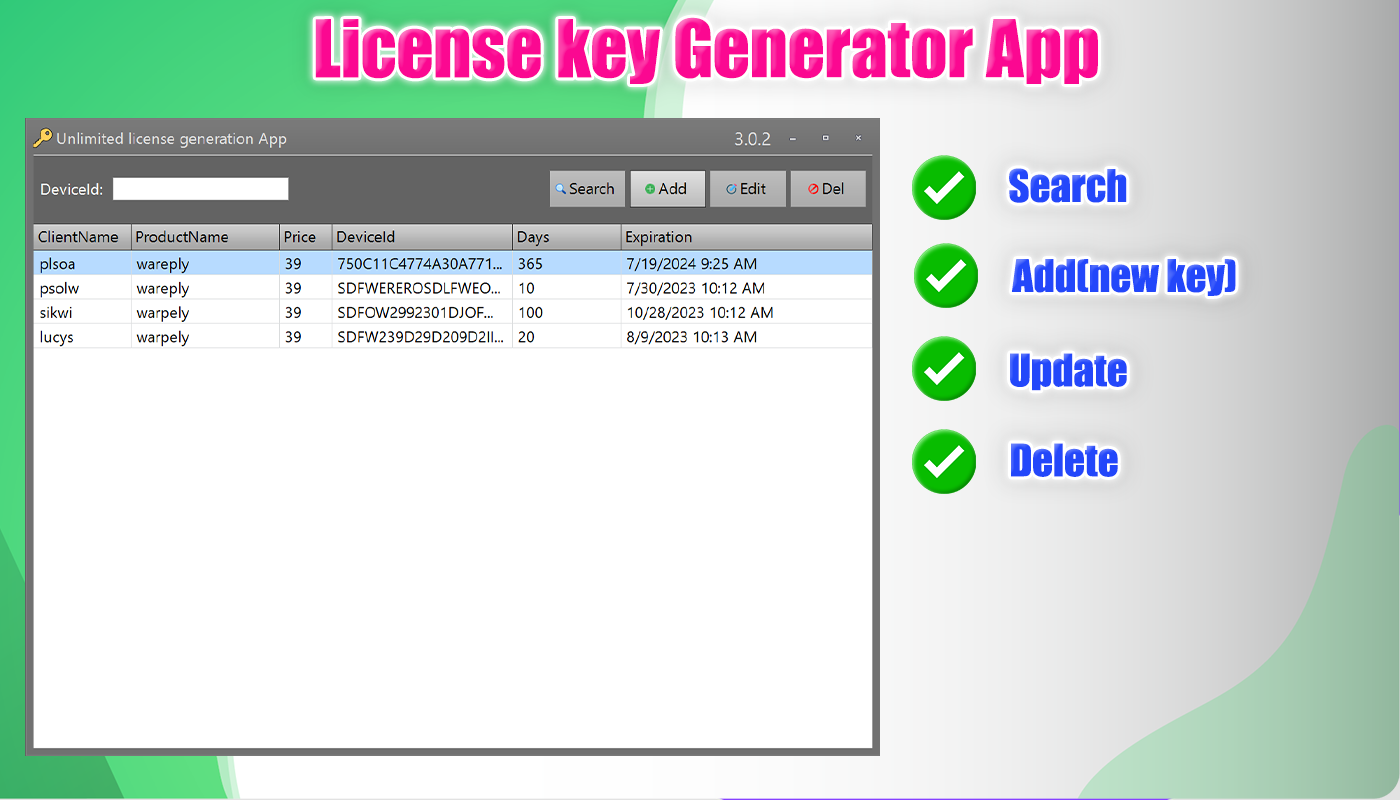Click the green checkmark beside Search

click(943, 188)
